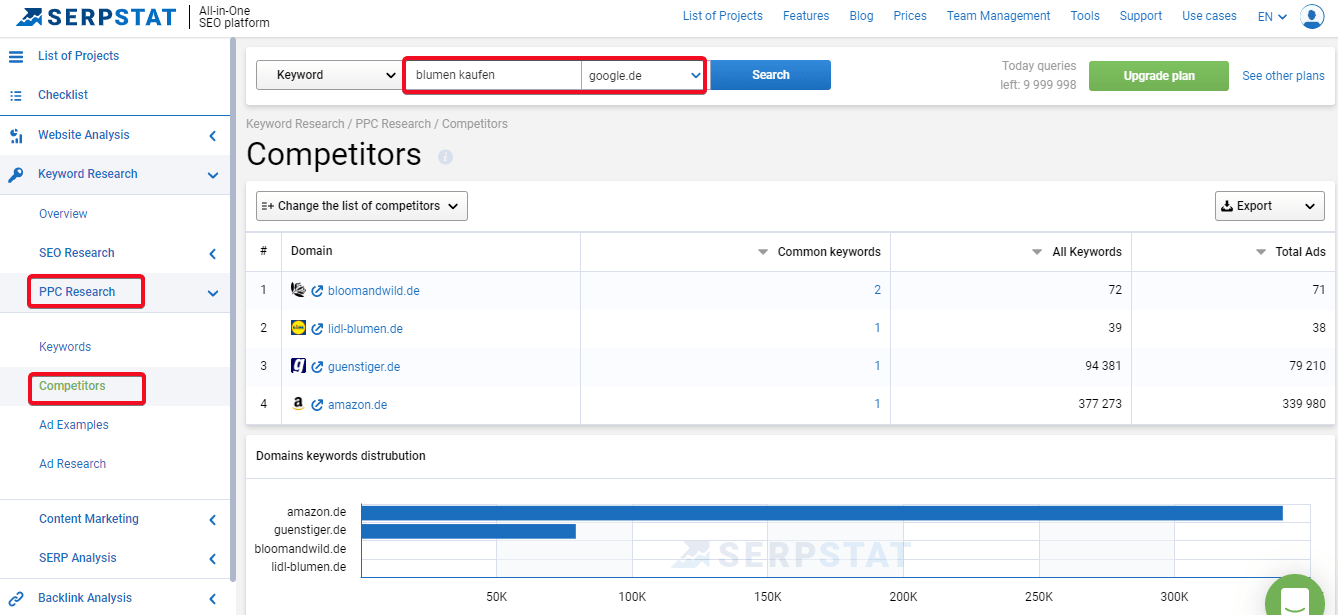Click the amazon.de bar in chart
The width and height of the screenshot is (1338, 615).
(822, 513)
